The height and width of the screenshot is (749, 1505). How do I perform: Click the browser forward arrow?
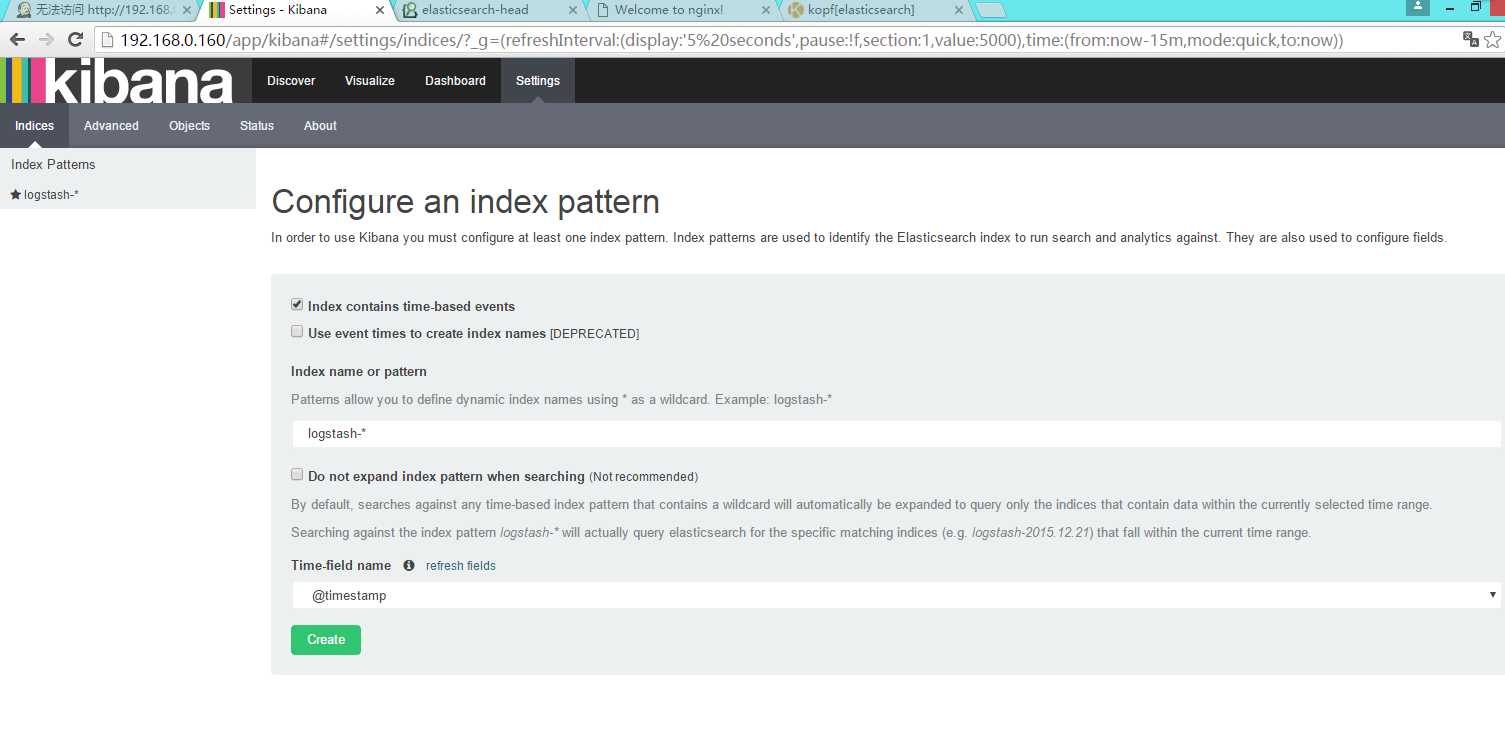(46, 40)
